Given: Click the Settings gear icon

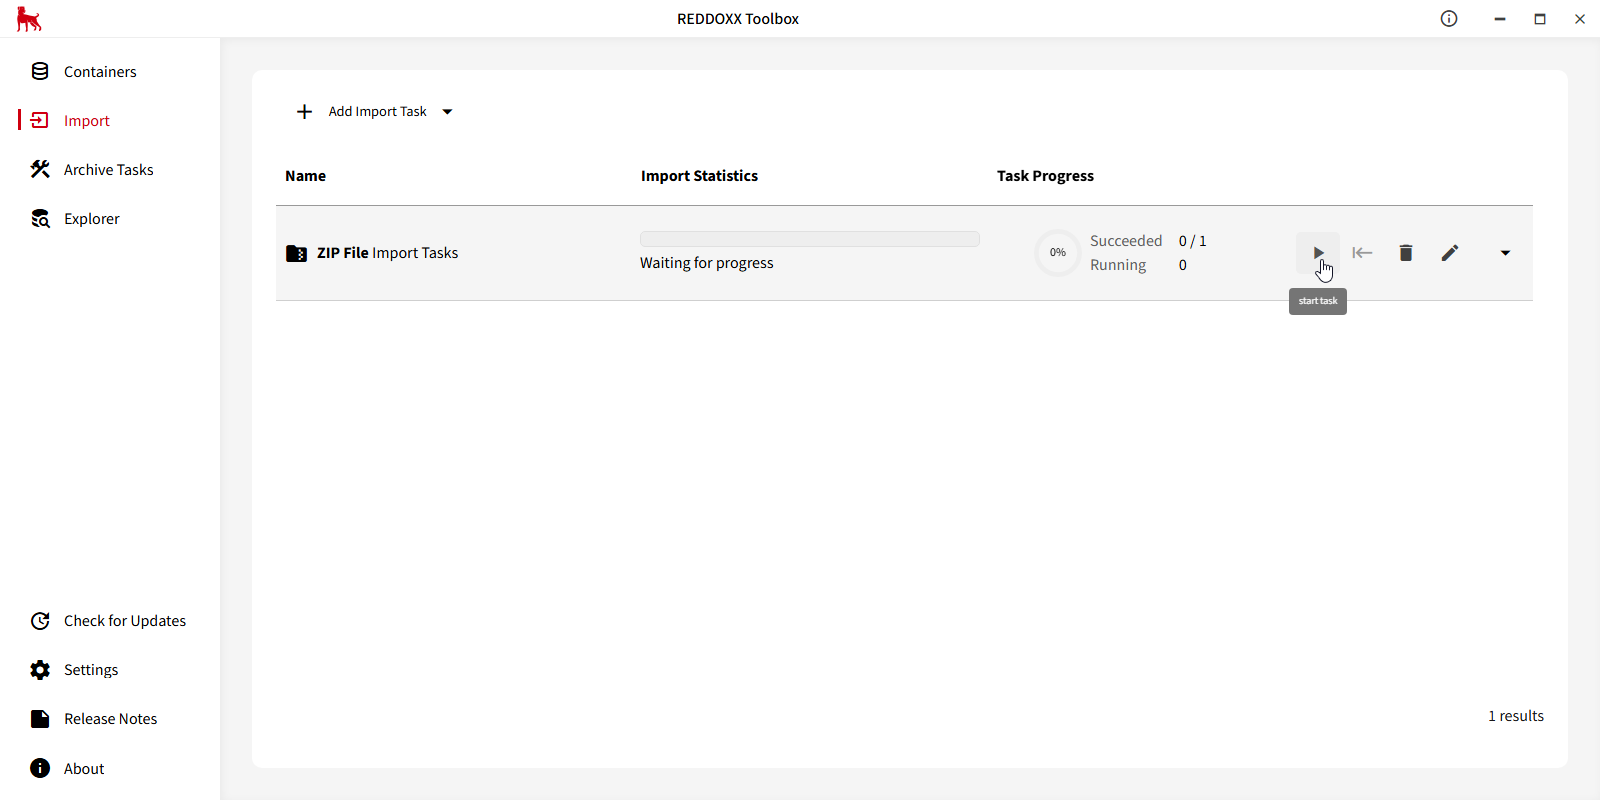Looking at the screenshot, I should (x=40, y=670).
